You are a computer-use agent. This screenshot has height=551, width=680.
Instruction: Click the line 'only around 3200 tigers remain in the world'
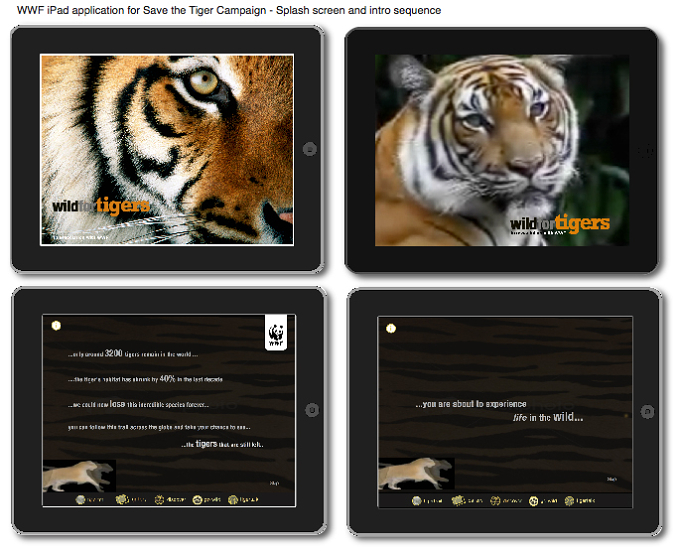click(133, 353)
